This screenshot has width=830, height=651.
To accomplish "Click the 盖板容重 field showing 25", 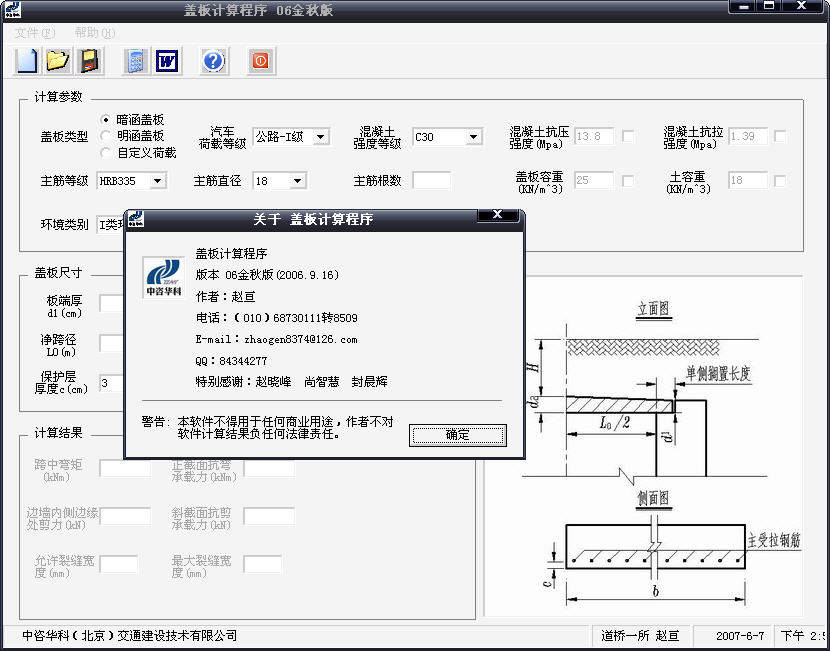I will [594, 180].
